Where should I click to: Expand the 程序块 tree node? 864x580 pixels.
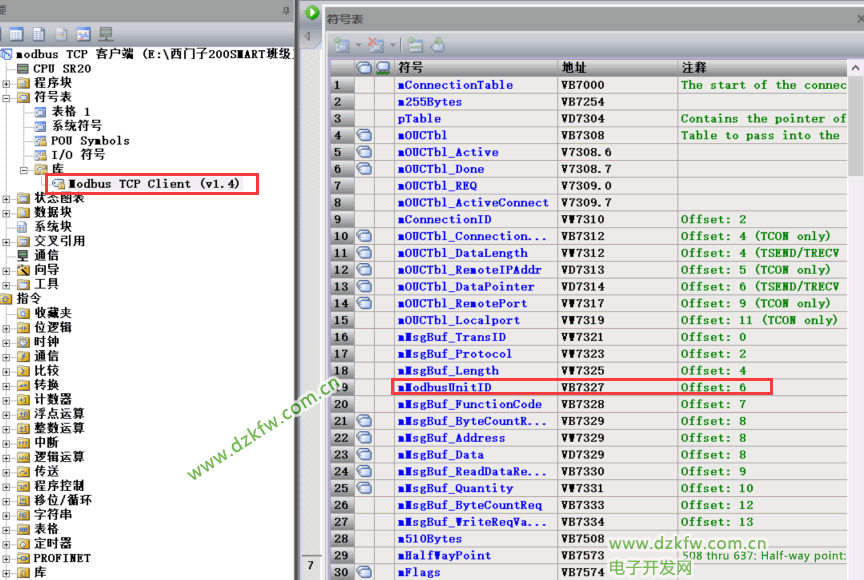pyautogui.click(x=8, y=83)
